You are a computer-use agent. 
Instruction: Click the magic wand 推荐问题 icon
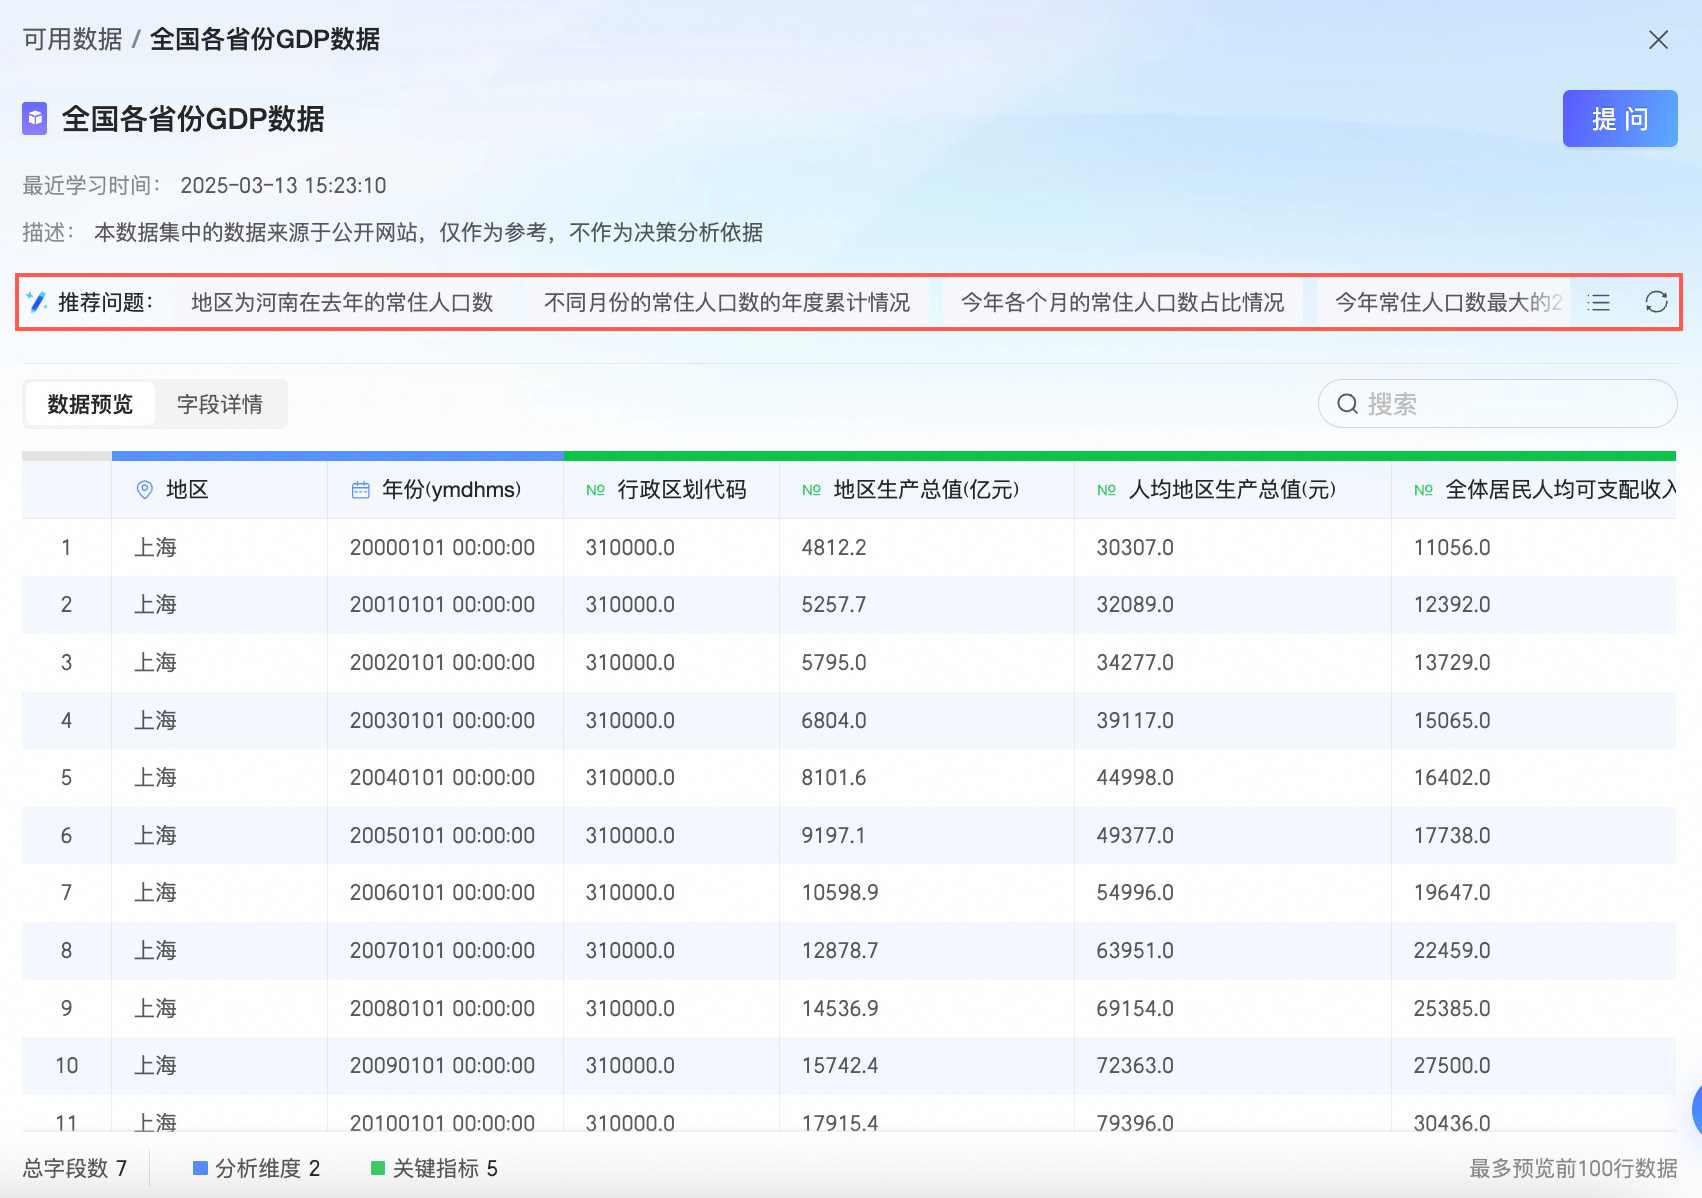(x=37, y=302)
